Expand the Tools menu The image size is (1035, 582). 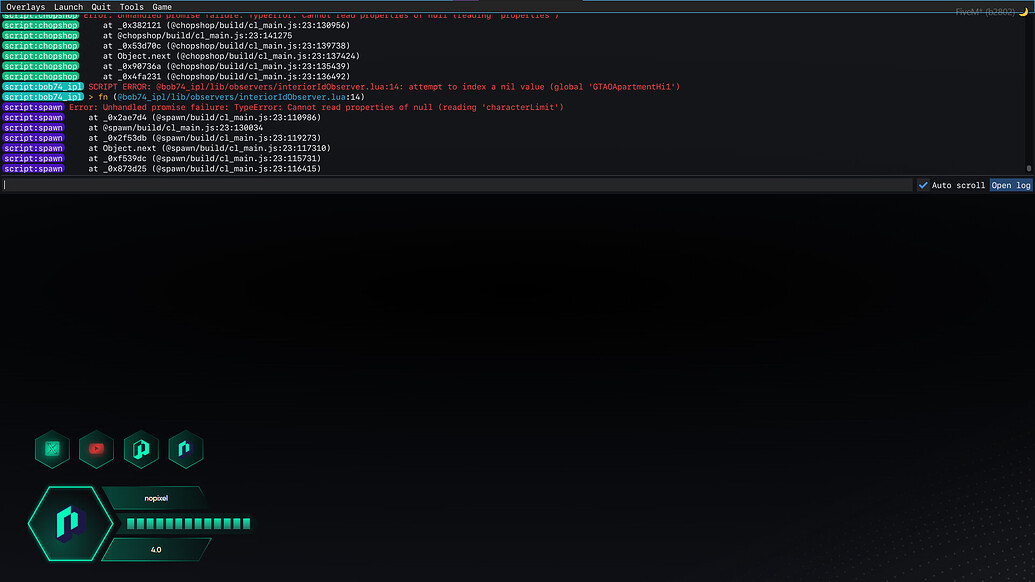tap(131, 6)
